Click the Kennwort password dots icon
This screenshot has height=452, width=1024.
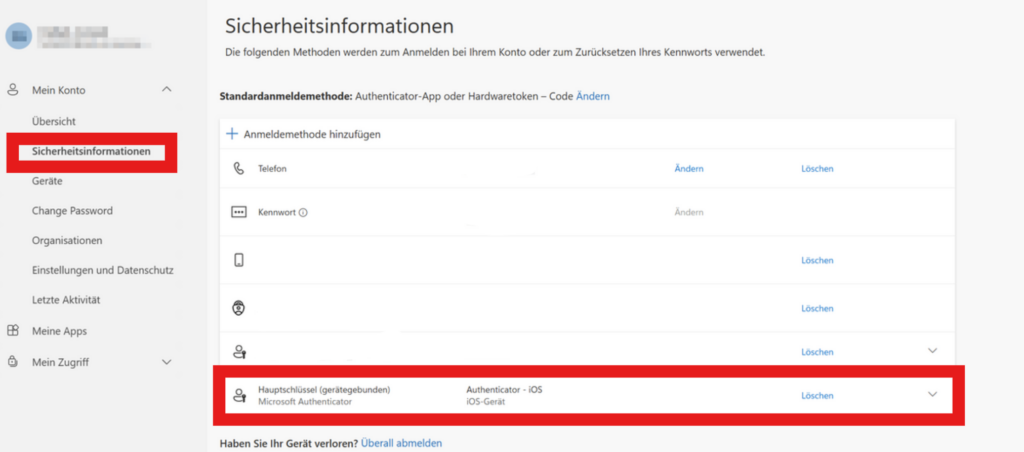tap(238, 212)
